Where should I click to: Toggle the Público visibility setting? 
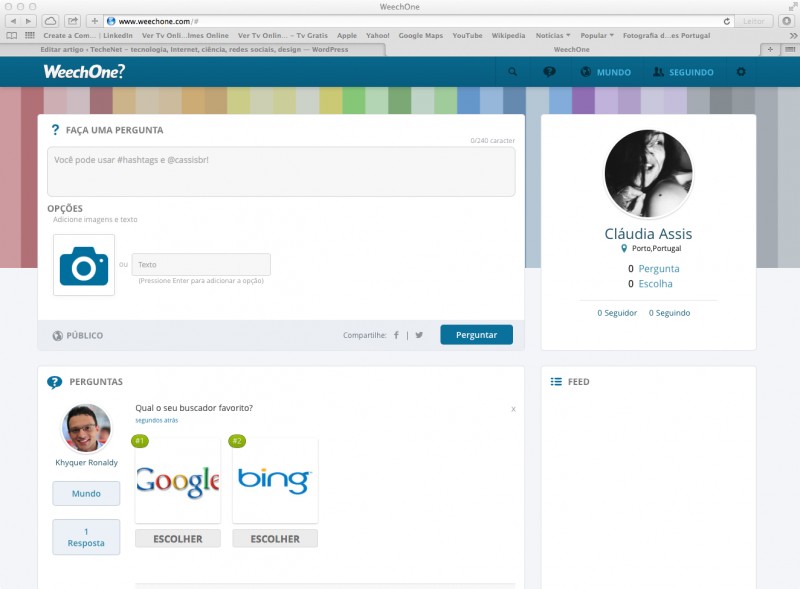coord(77,335)
